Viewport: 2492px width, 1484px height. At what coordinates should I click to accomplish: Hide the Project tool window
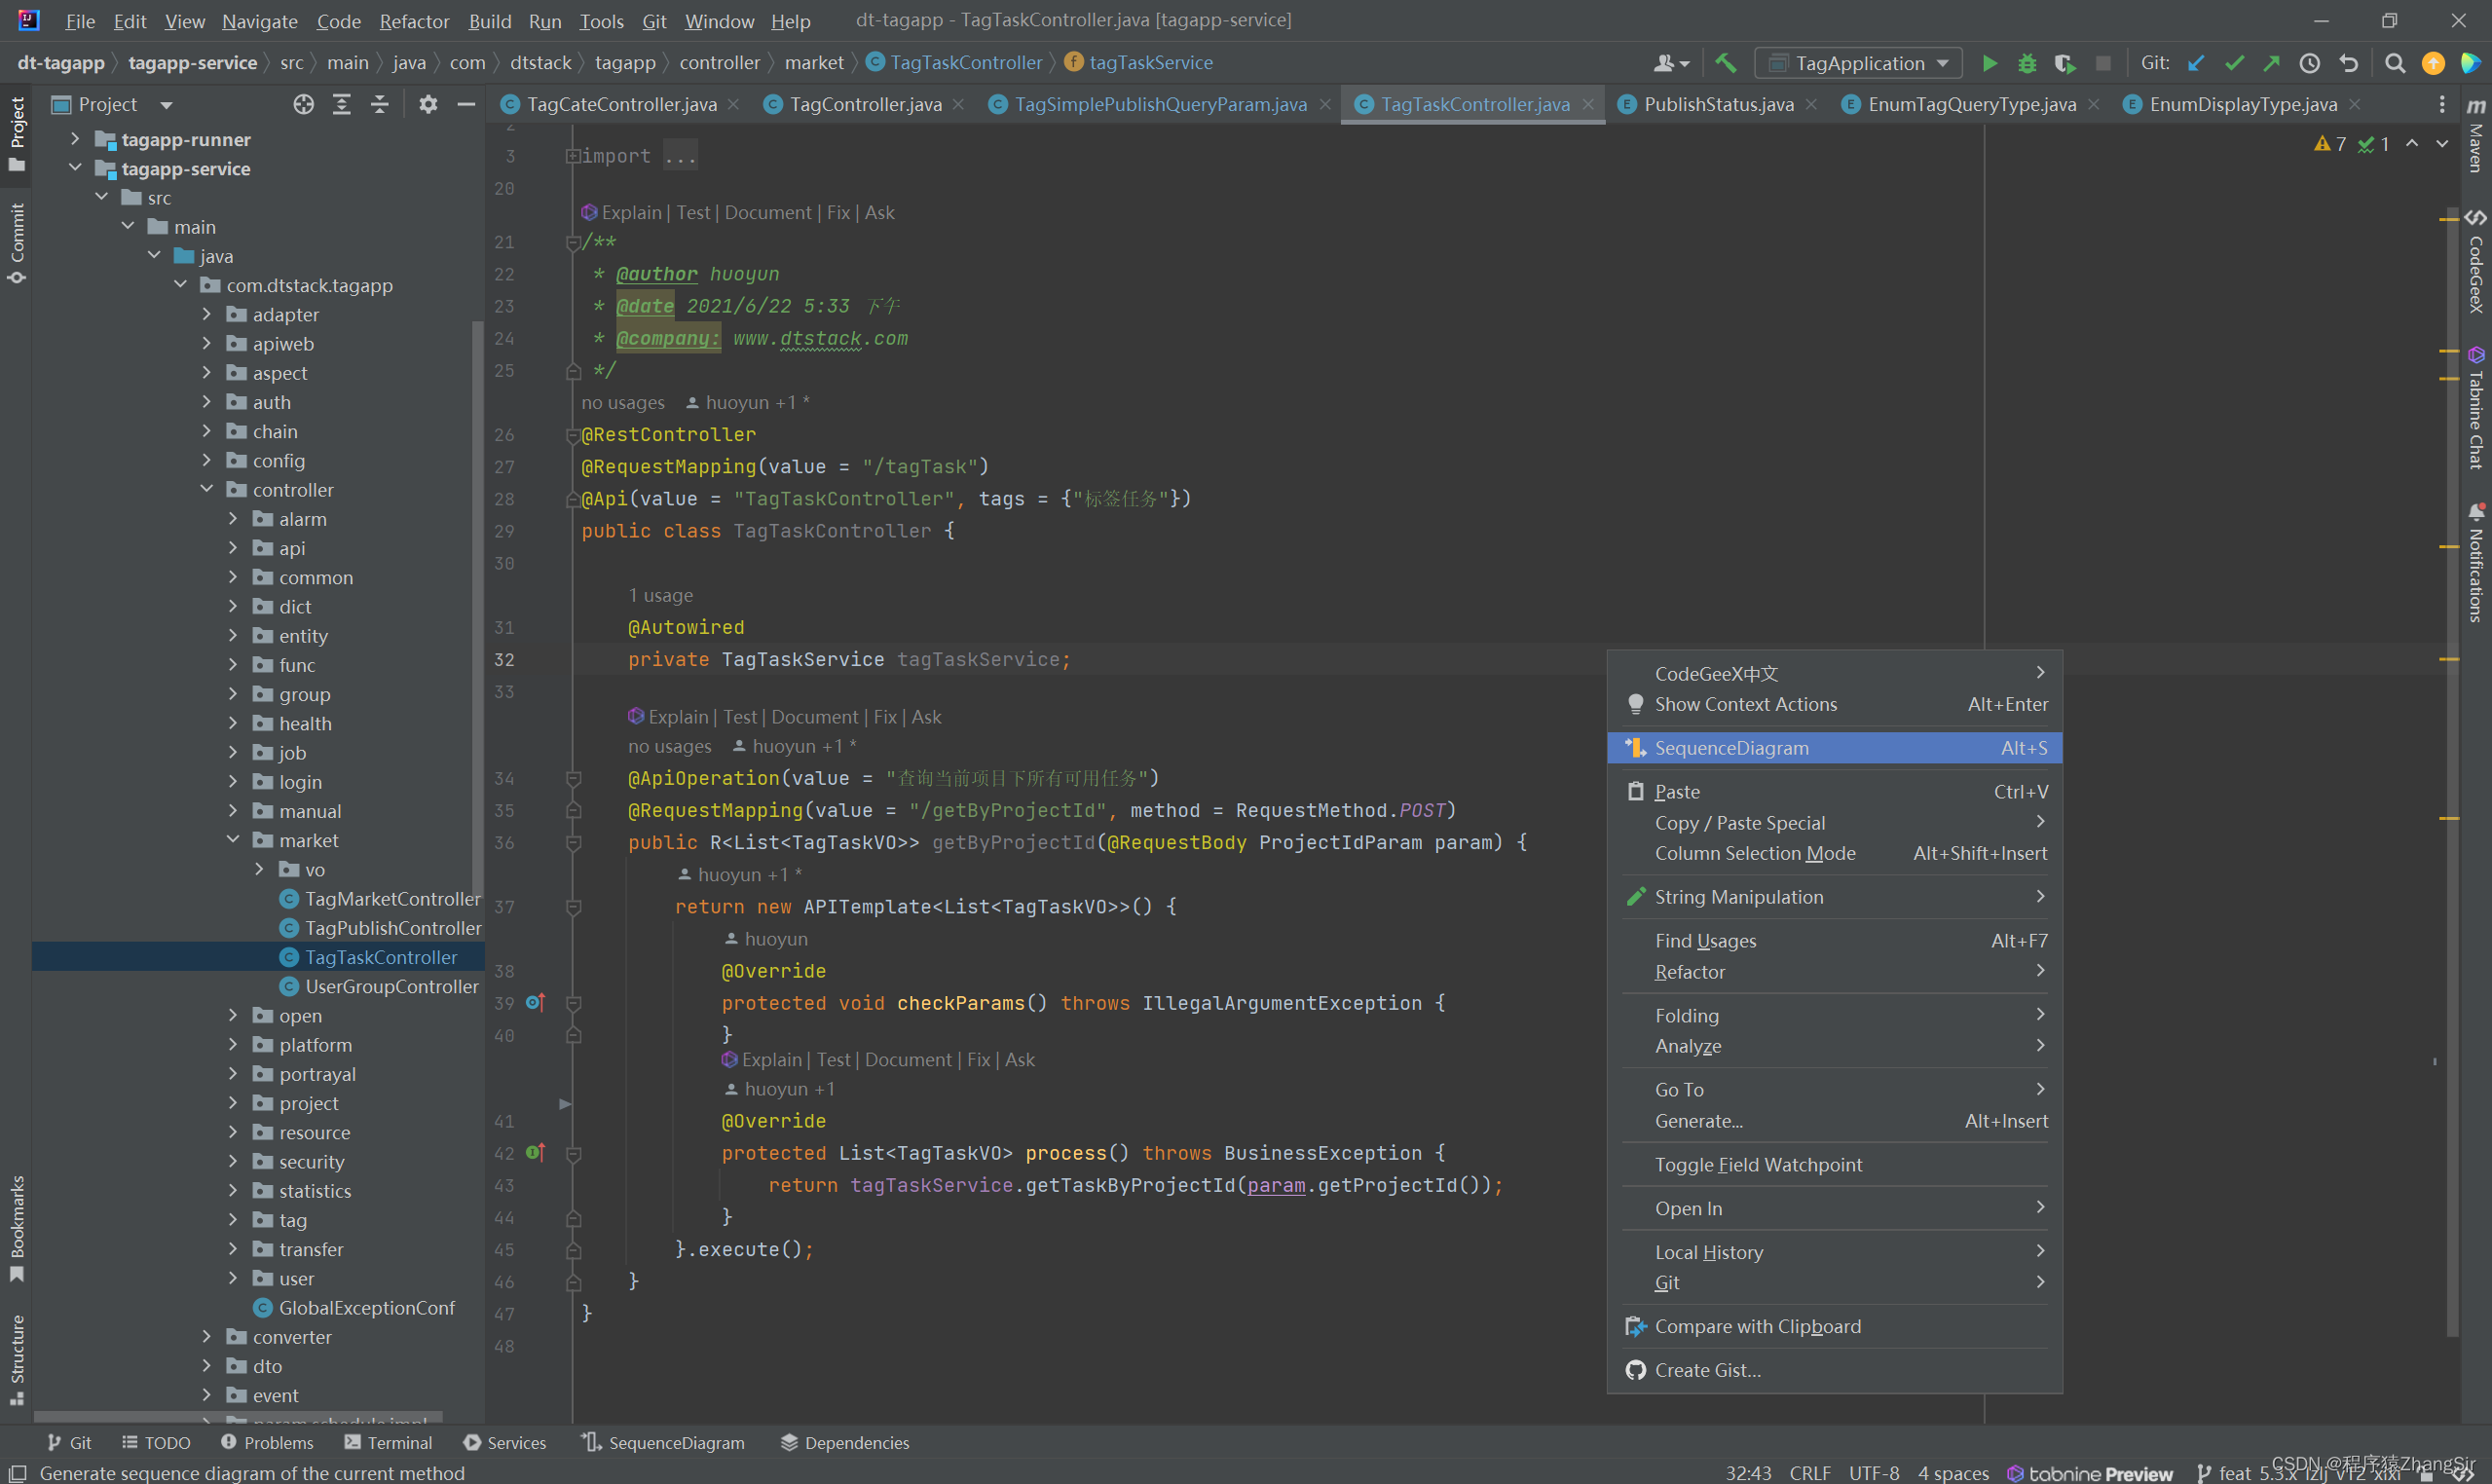(466, 104)
